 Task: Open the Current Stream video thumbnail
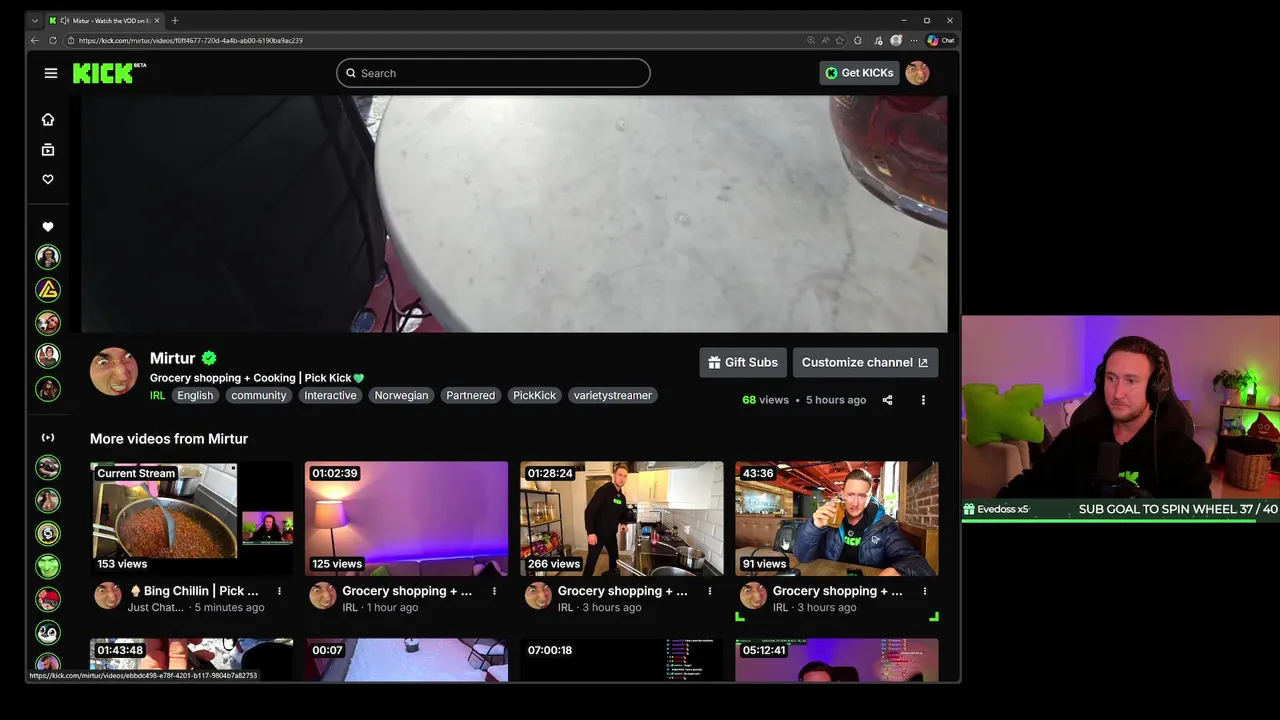pyautogui.click(x=191, y=518)
